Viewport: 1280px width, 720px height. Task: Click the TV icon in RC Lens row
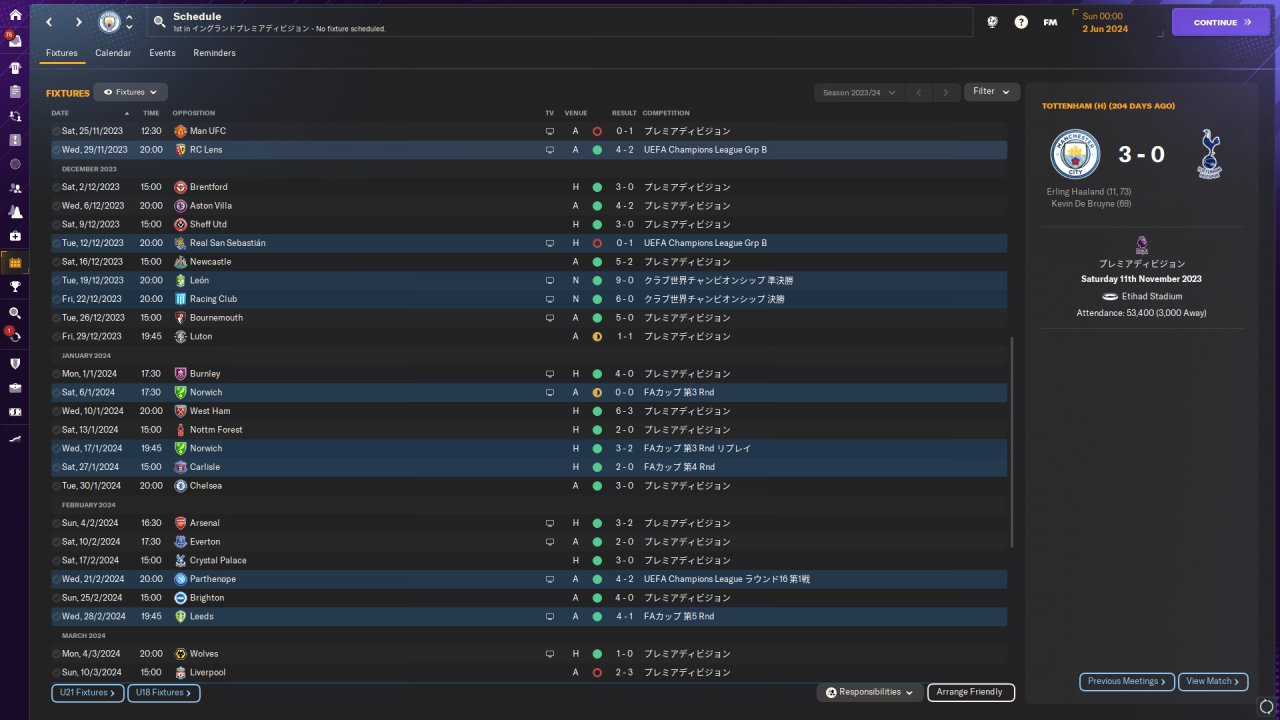pyautogui.click(x=549, y=150)
